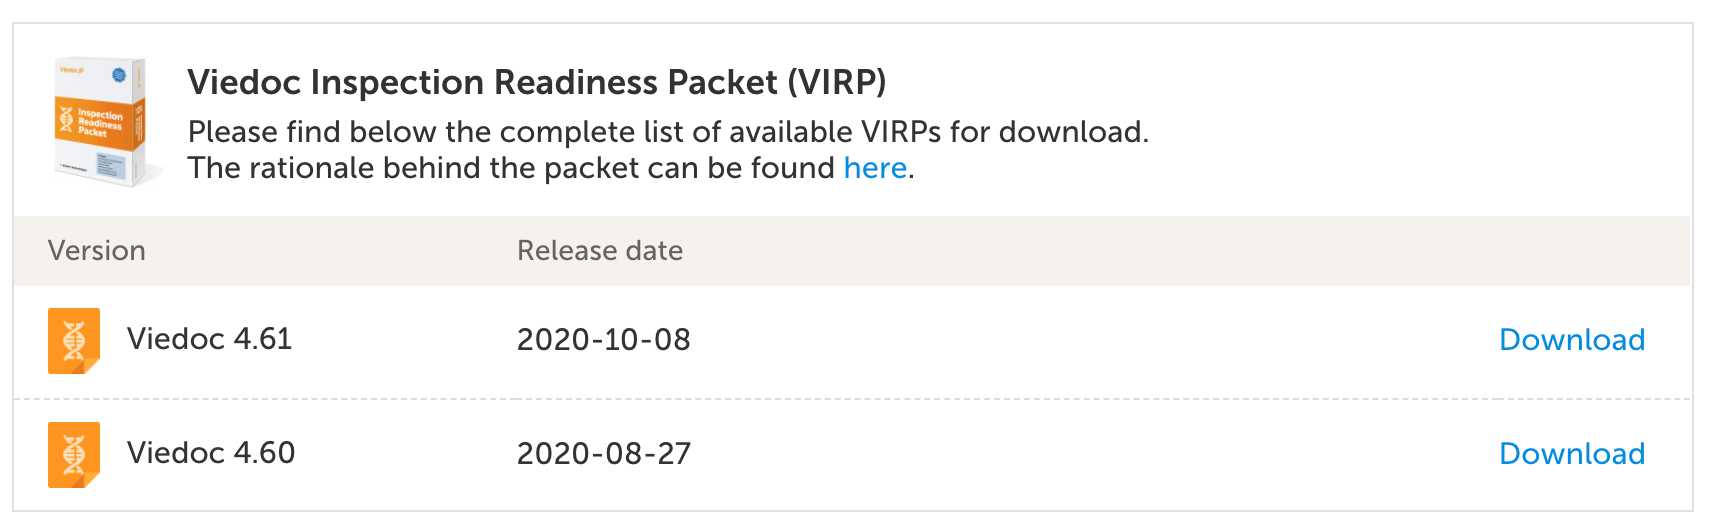Viewport: 1712px width, 530px height.
Task: Download the Viedoc 4.61 packet
Action: [x=1571, y=340]
